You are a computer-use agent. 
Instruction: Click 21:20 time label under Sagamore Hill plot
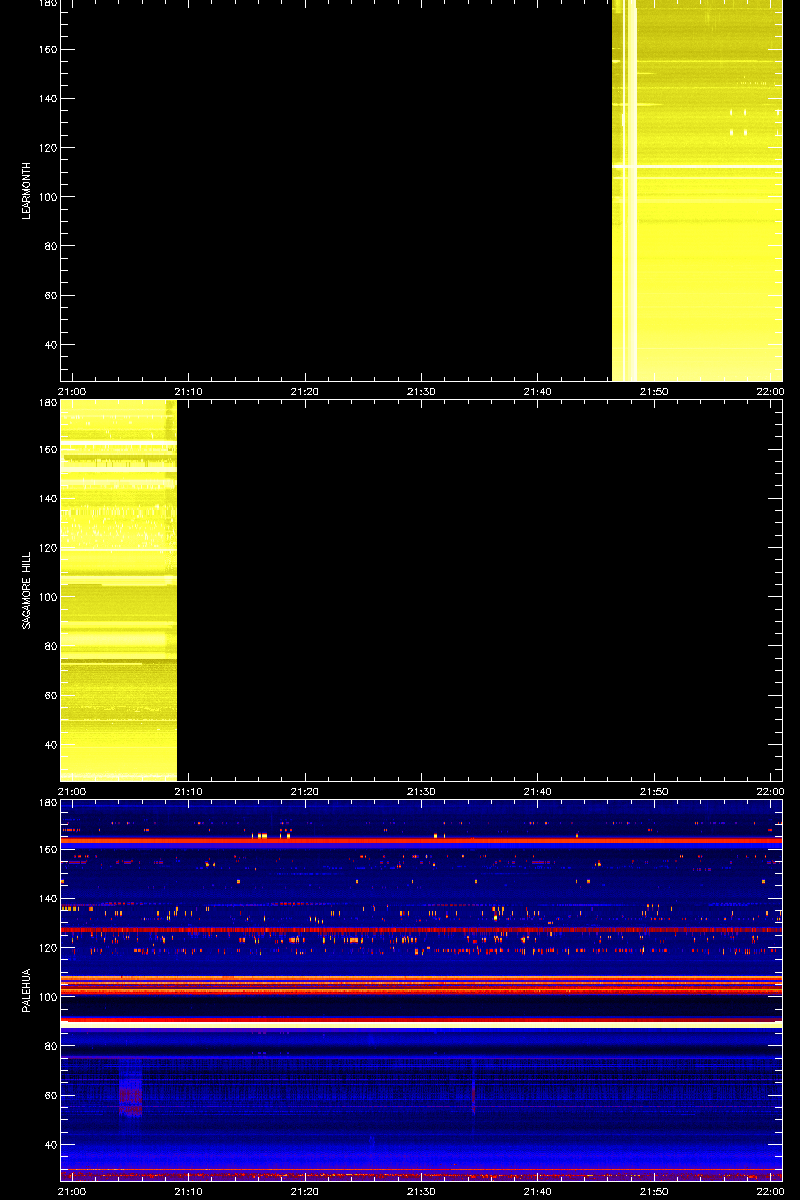pyautogui.click(x=305, y=791)
